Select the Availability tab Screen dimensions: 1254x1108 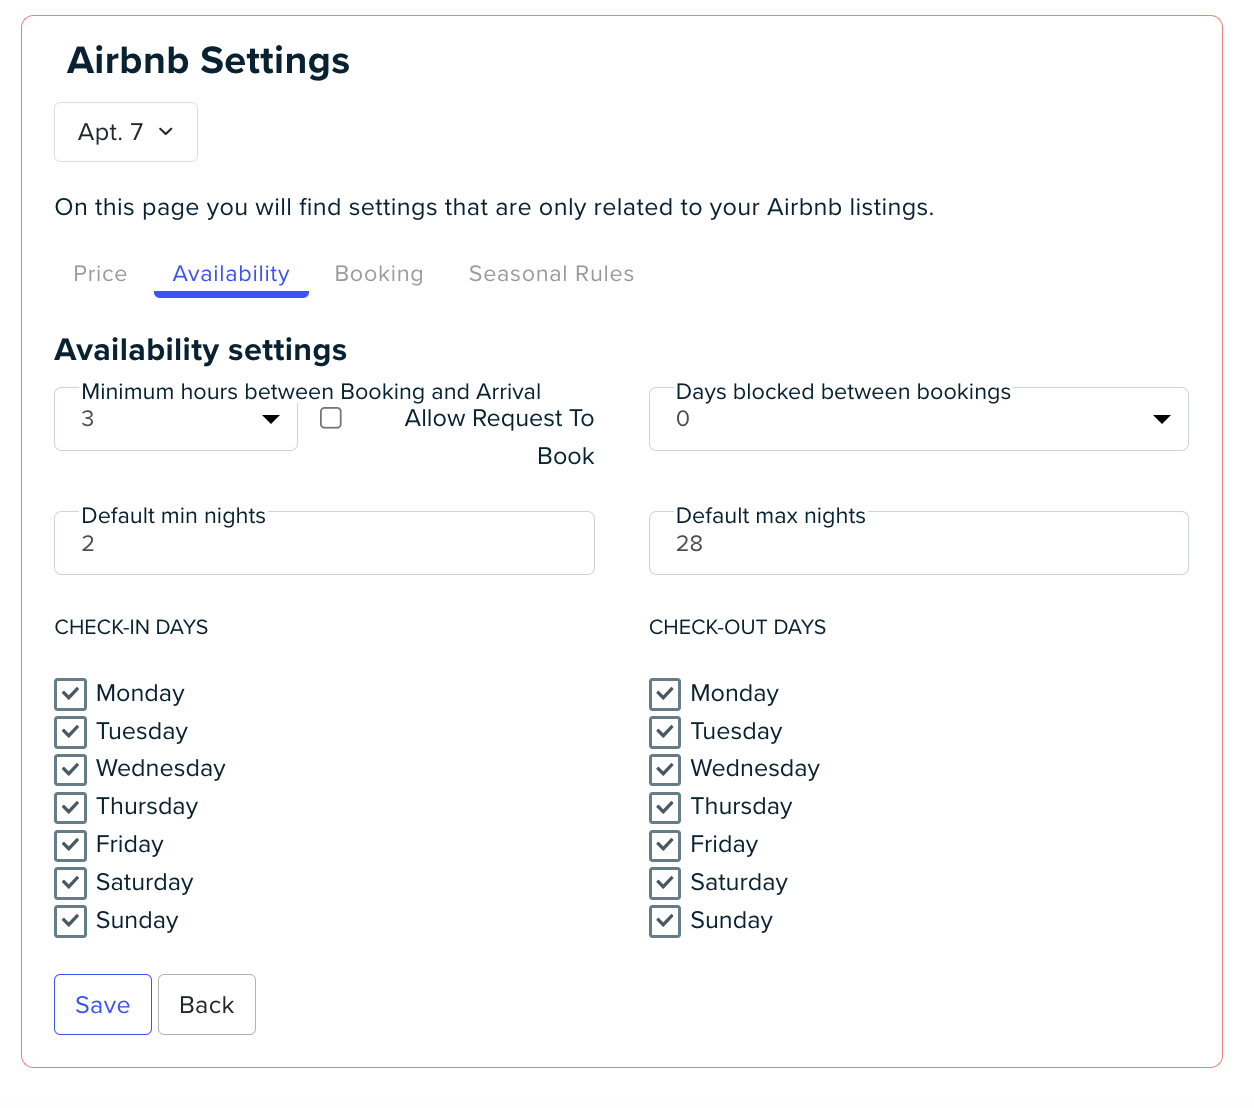pyautogui.click(x=231, y=274)
